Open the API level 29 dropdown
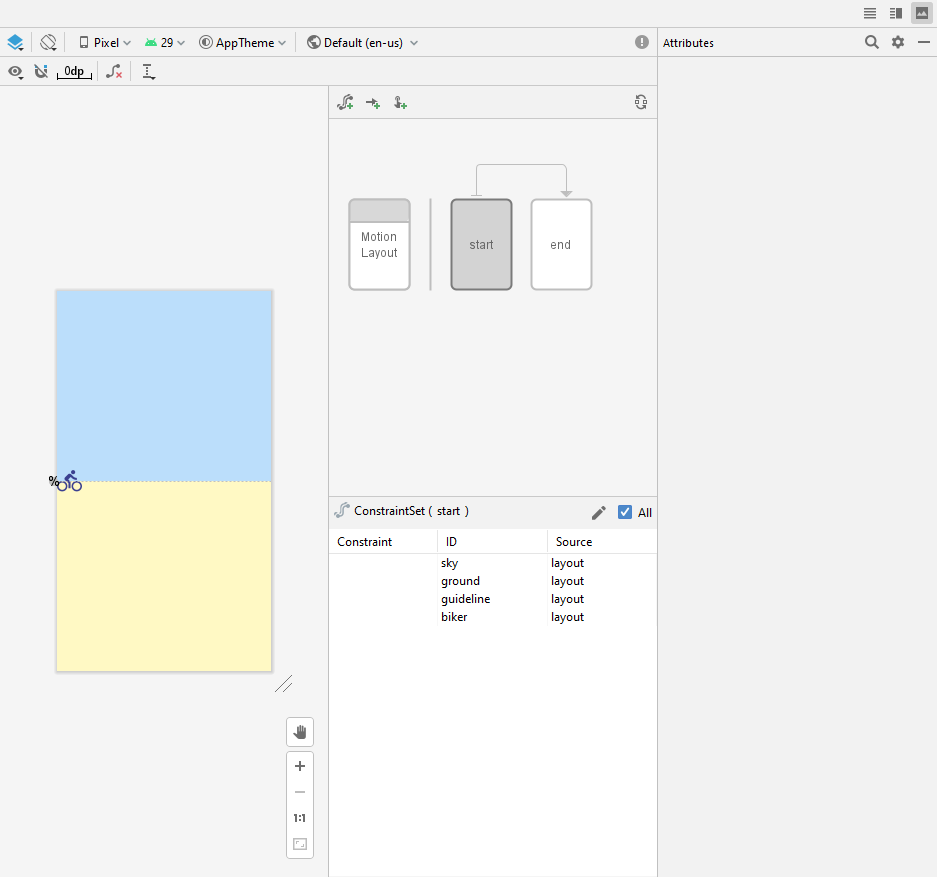 (165, 43)
